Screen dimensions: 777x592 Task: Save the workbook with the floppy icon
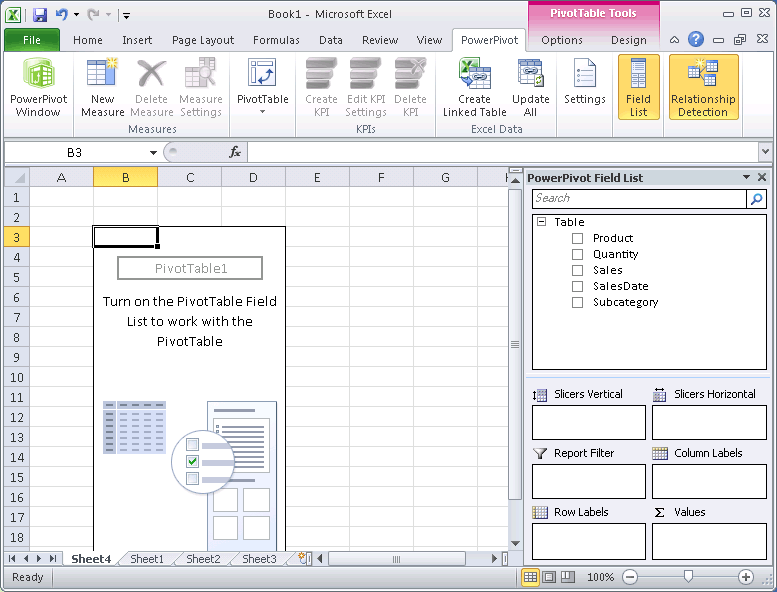[x=40, y=15]
